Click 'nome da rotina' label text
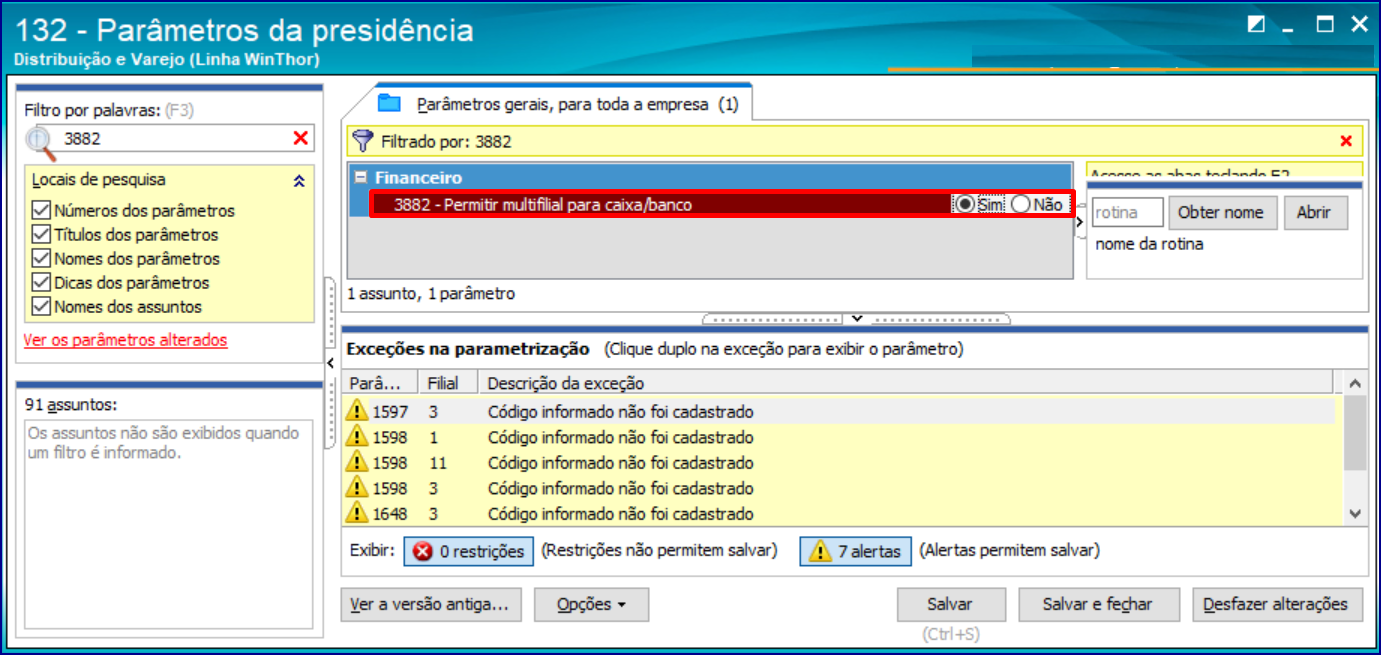Screen dimensions: 1381x655 click(x=1149, y=244)
